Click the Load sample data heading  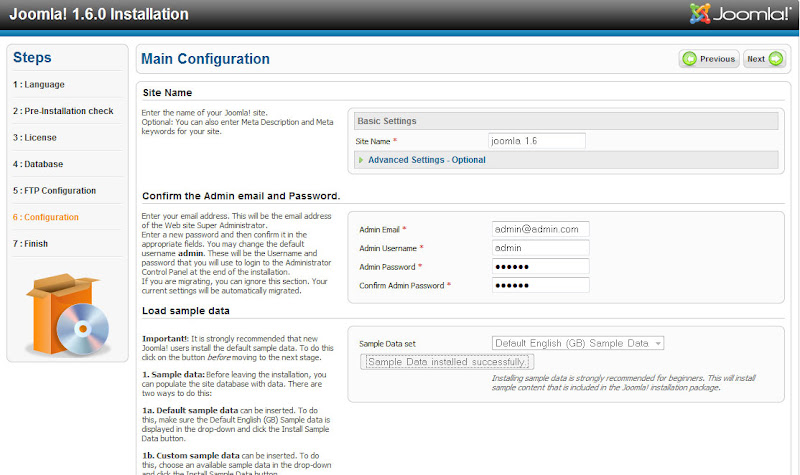coord(186,311)
